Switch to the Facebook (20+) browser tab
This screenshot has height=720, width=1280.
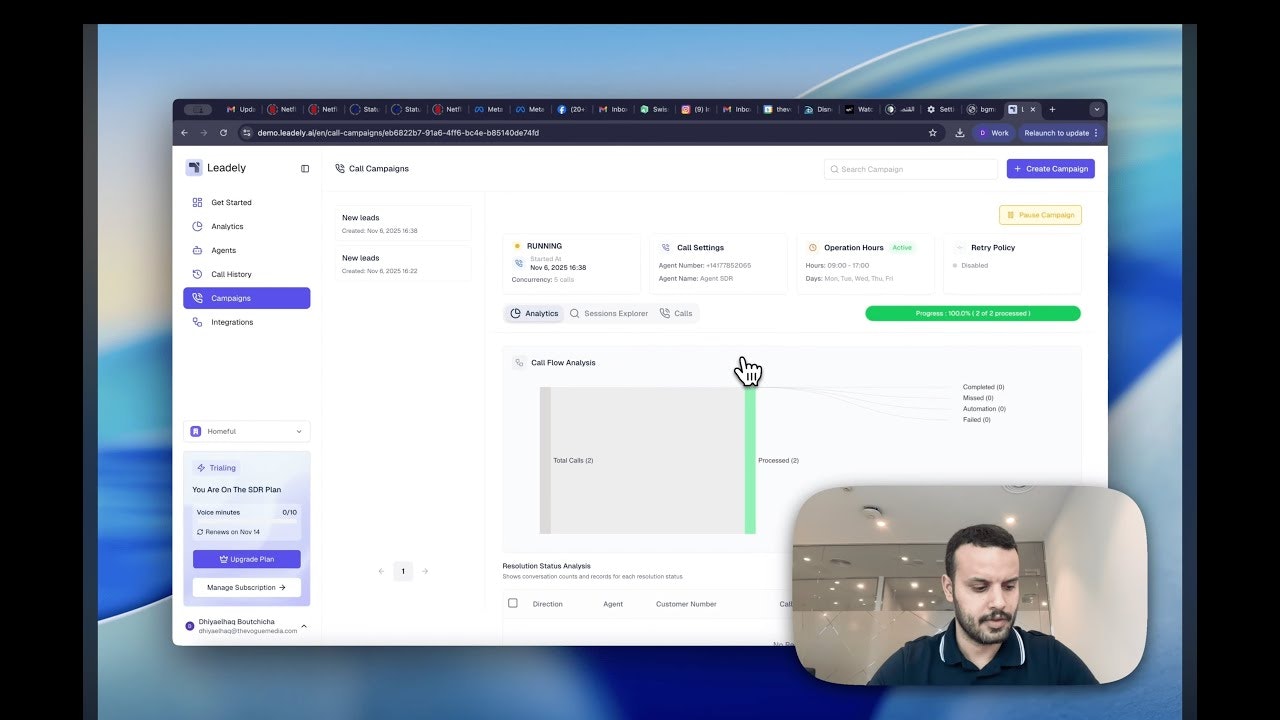(x=571, y=109)
